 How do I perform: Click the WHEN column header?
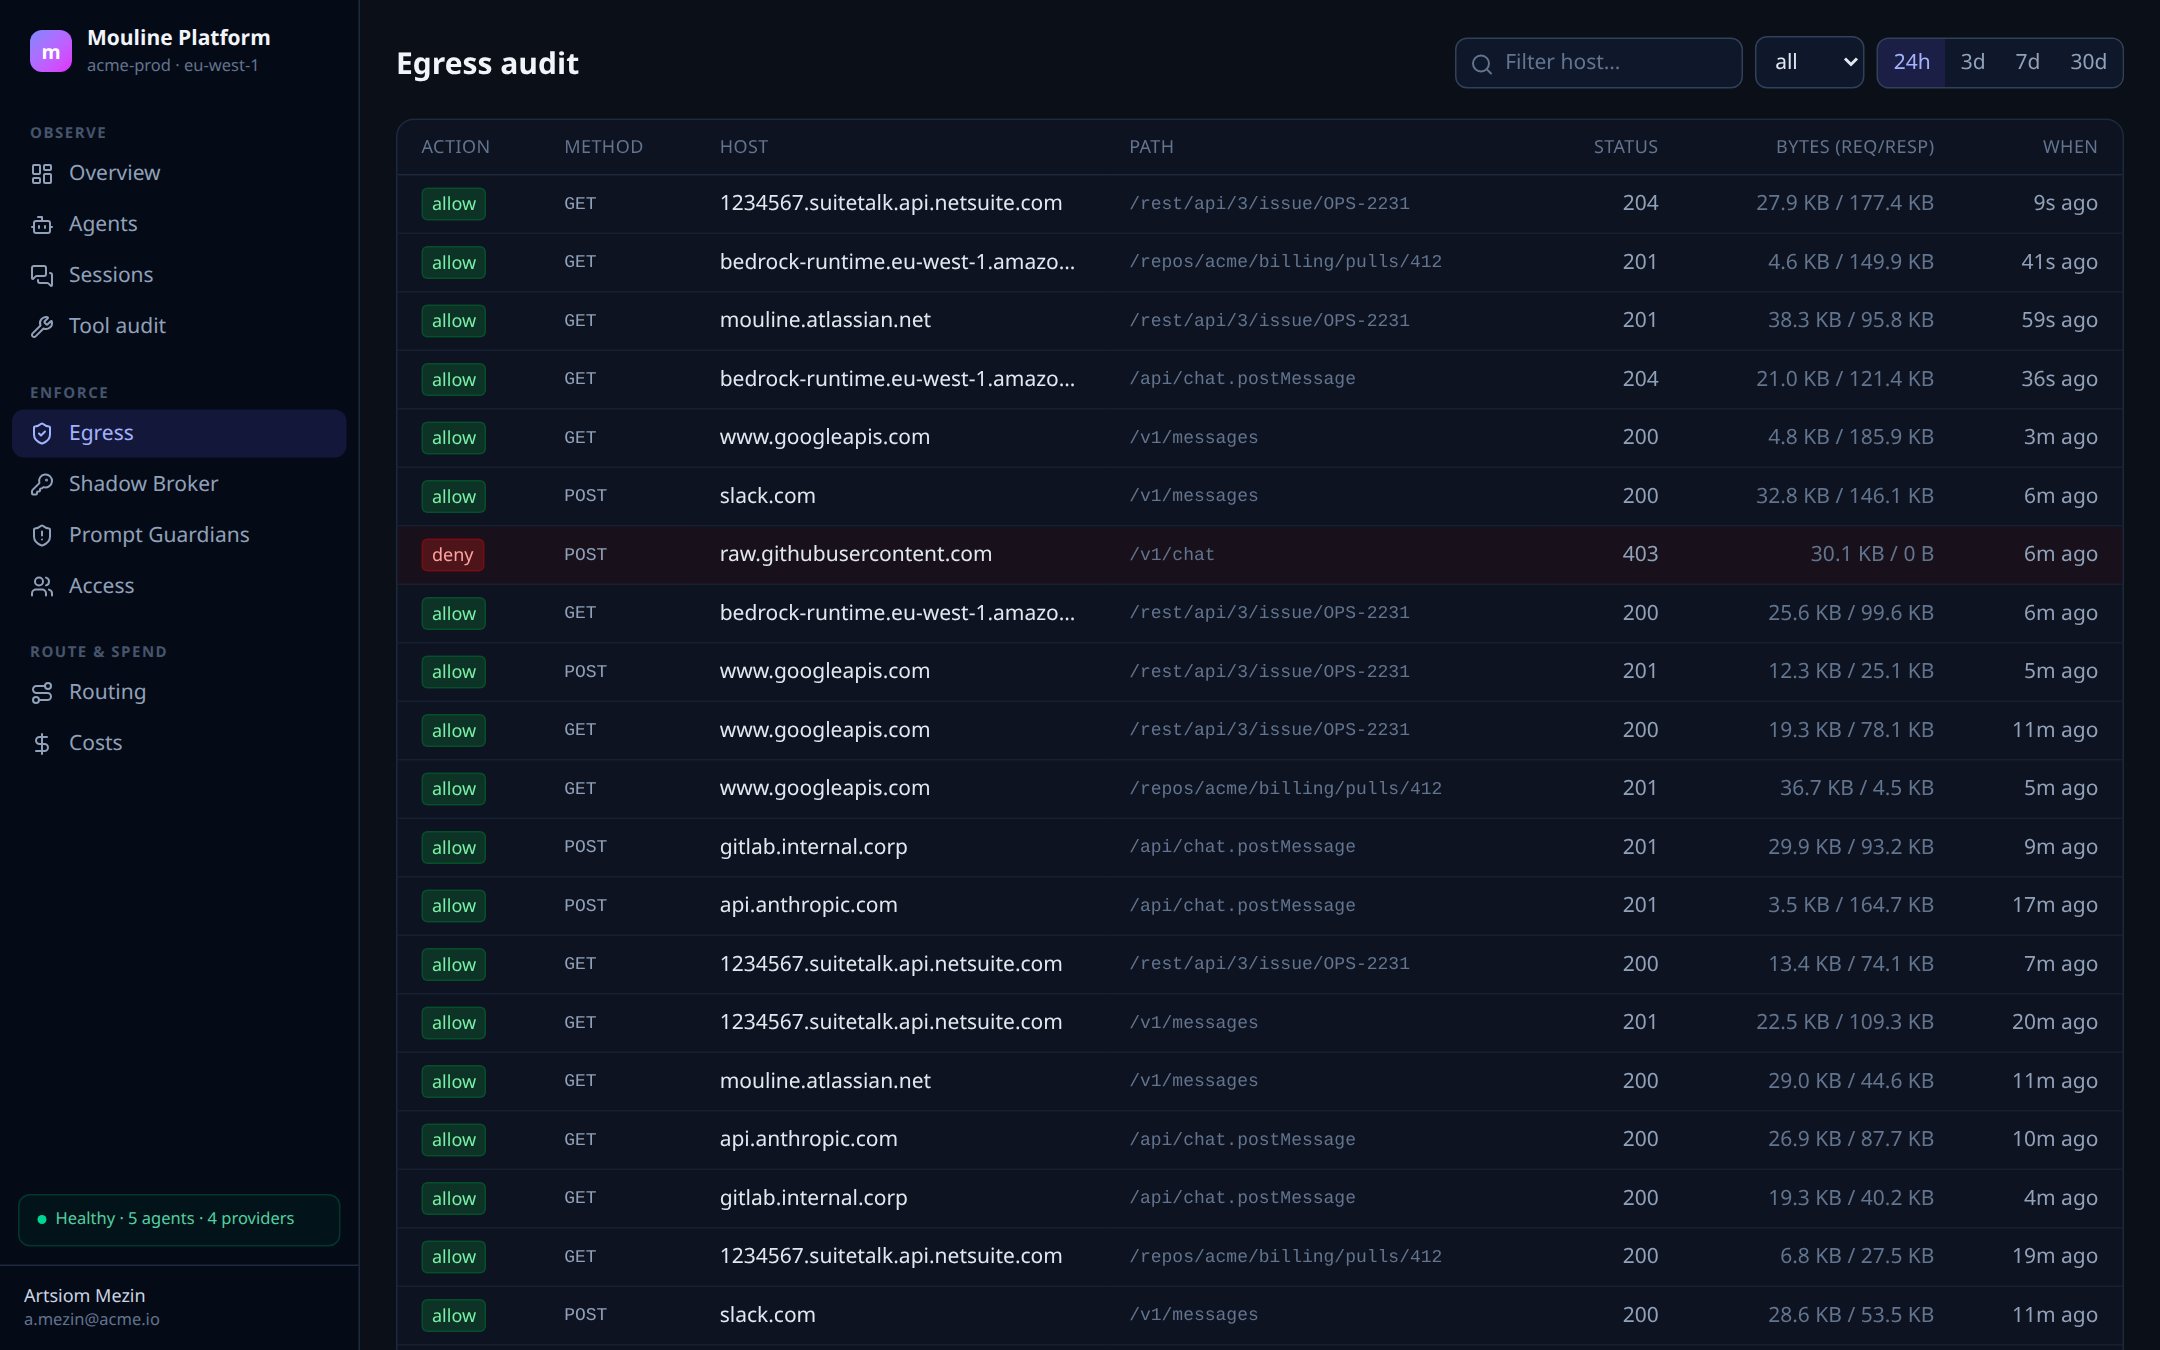pyautogui.click(x=2070, y=147)
